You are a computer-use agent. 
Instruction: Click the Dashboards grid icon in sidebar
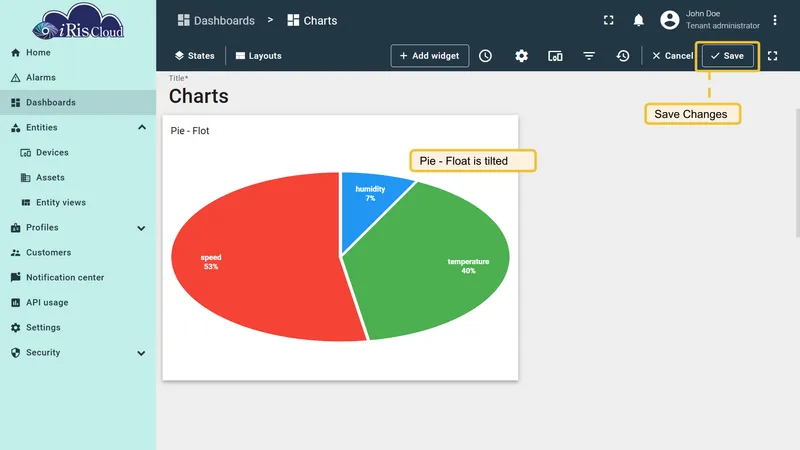[15, 103]
